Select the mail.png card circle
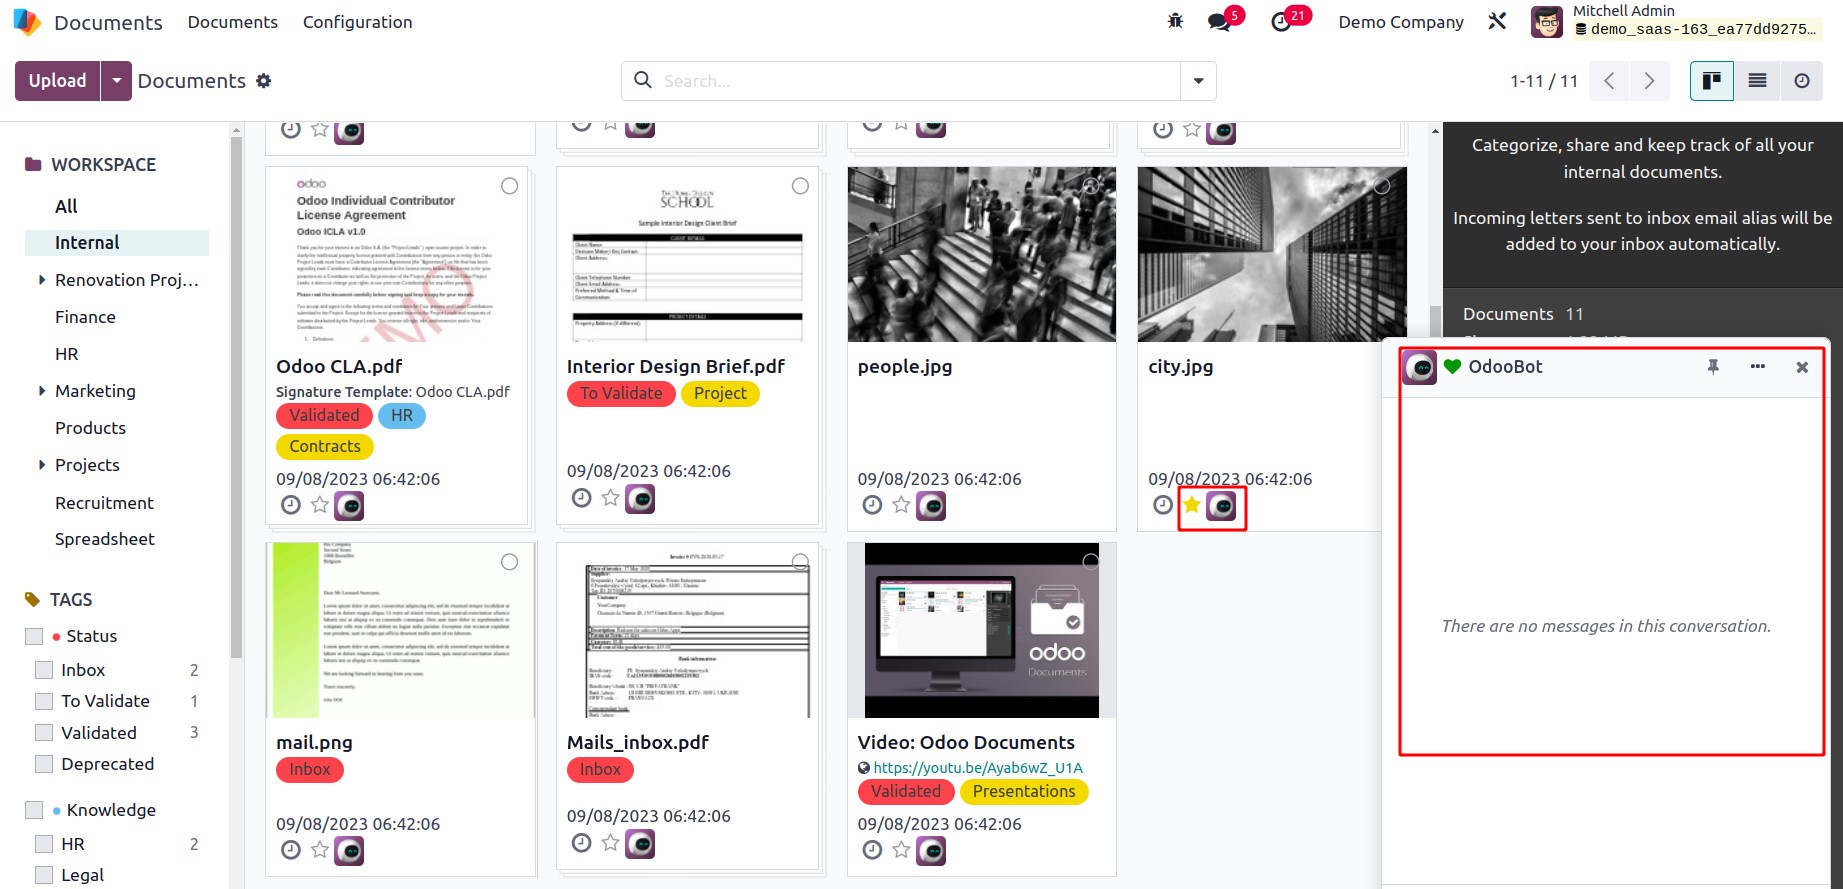This screenshot has height=889, width=1843. point(509,562)
